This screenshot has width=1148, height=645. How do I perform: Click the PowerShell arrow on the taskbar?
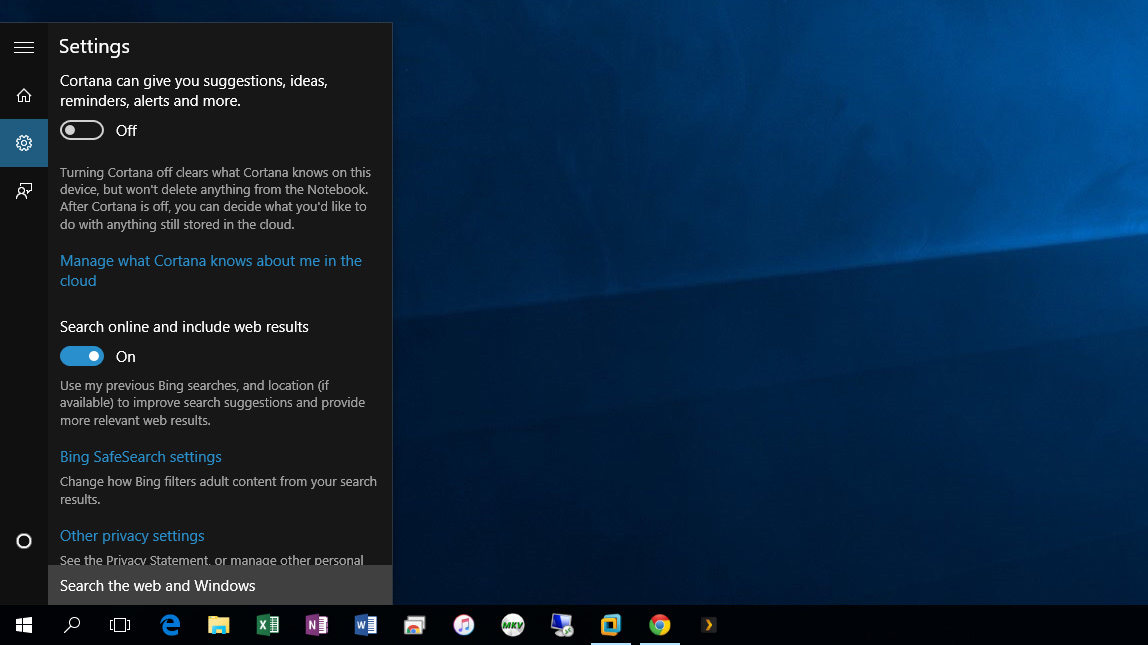(708, 624)
